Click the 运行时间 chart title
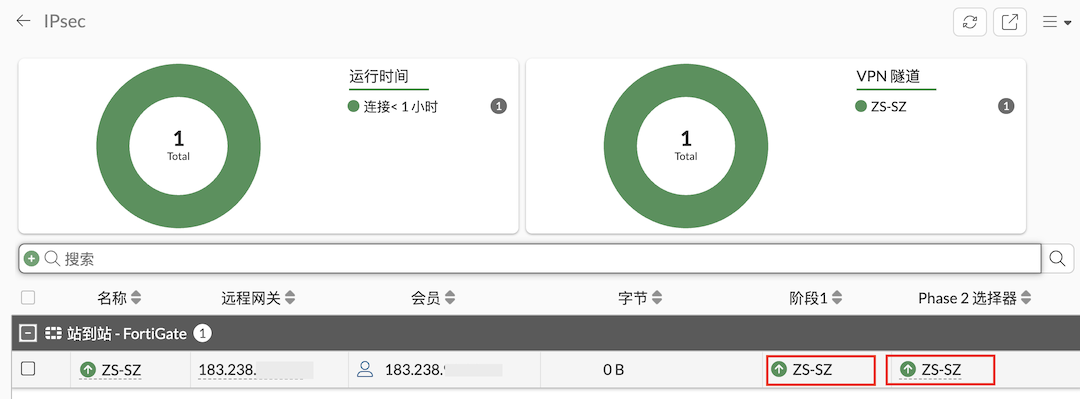1080x399 pixels. click(380, 76)
